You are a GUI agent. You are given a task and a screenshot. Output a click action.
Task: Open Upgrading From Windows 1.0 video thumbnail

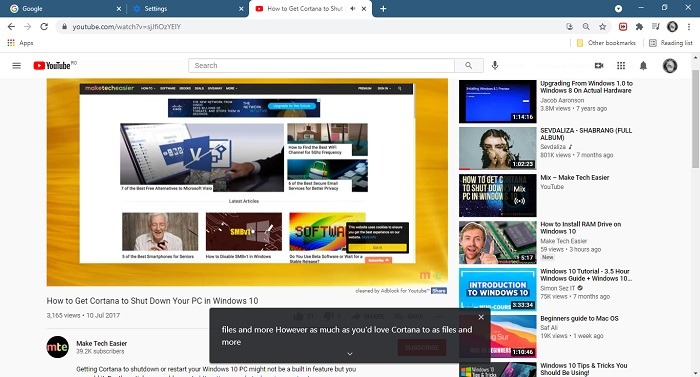tap(497, 101)
